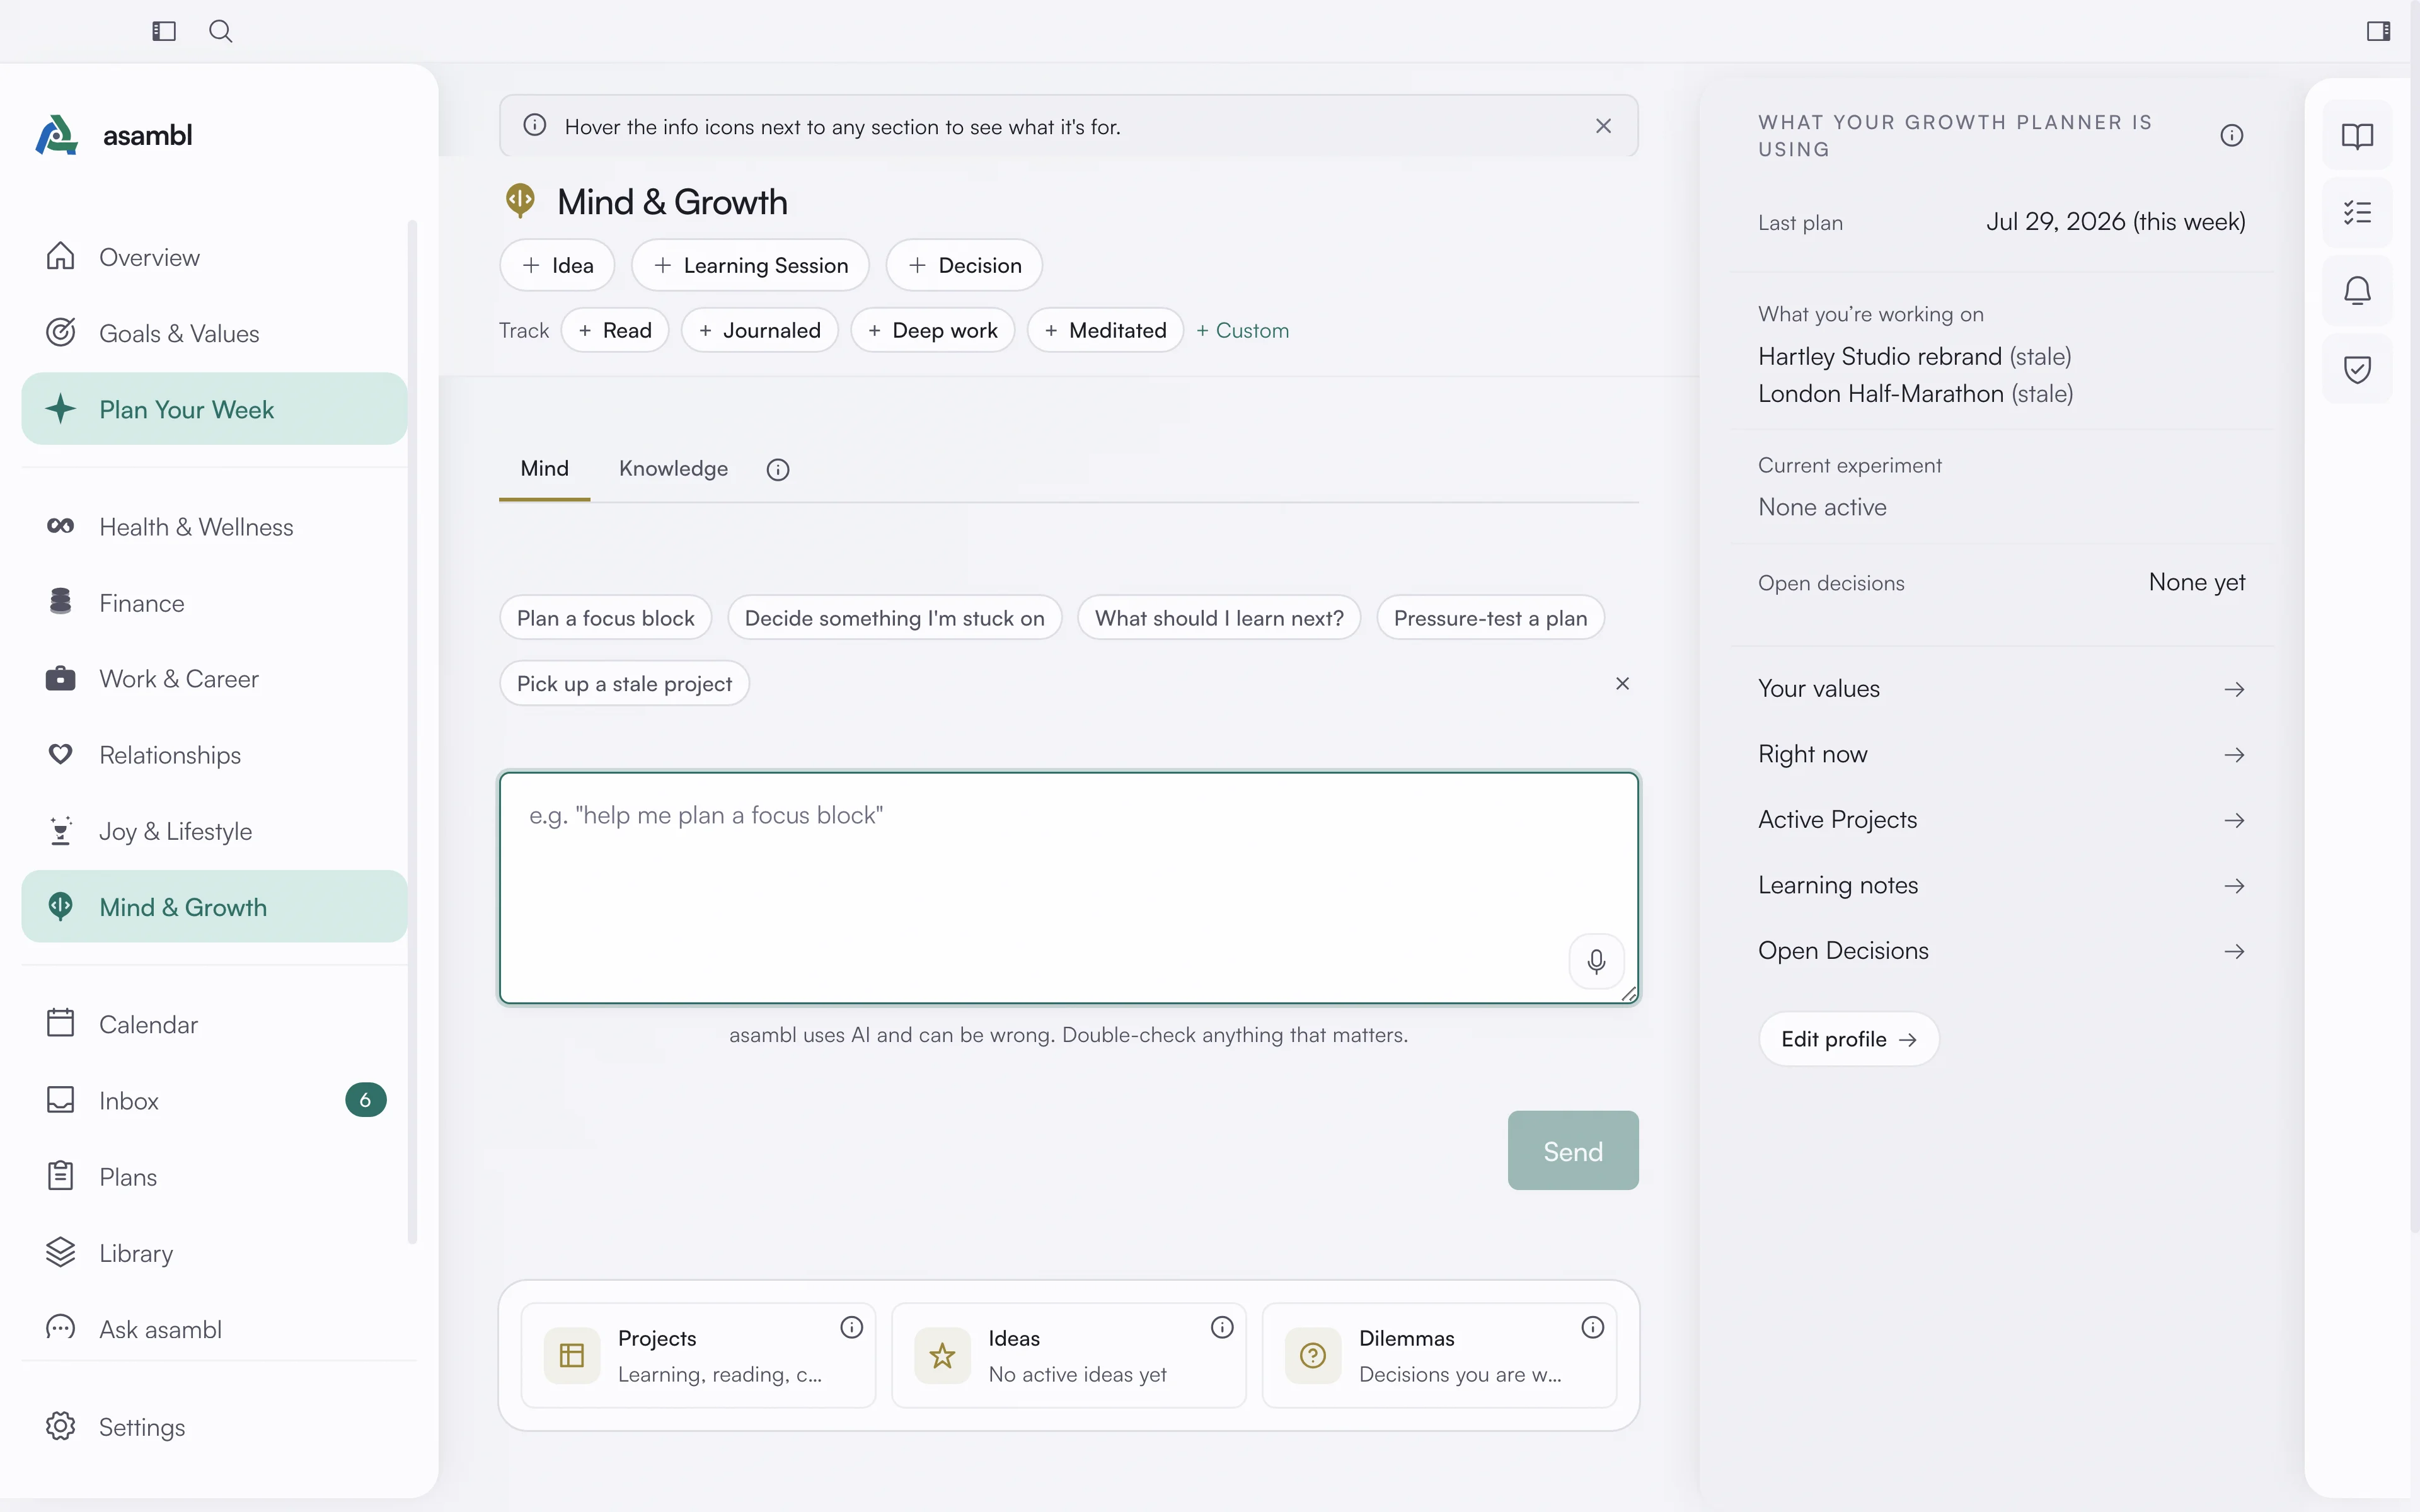Image resolution: width=2420 pixels, height=1512 pixels.
Task: Open Inbox with 6 unread items
Action: click(214, 1100)
